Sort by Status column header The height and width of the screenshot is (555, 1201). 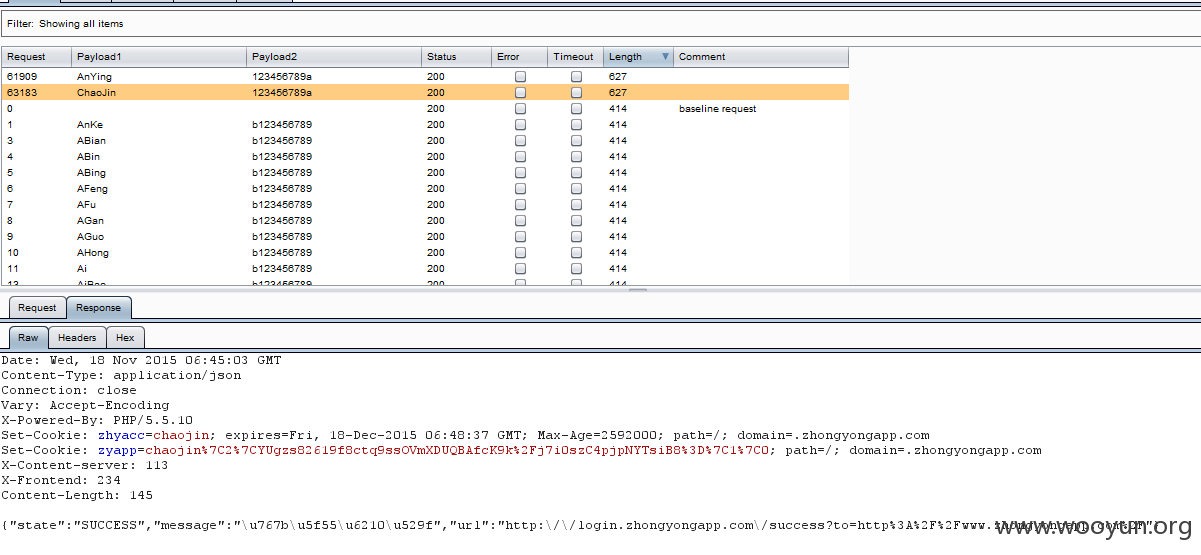click(x=456, y=57)
